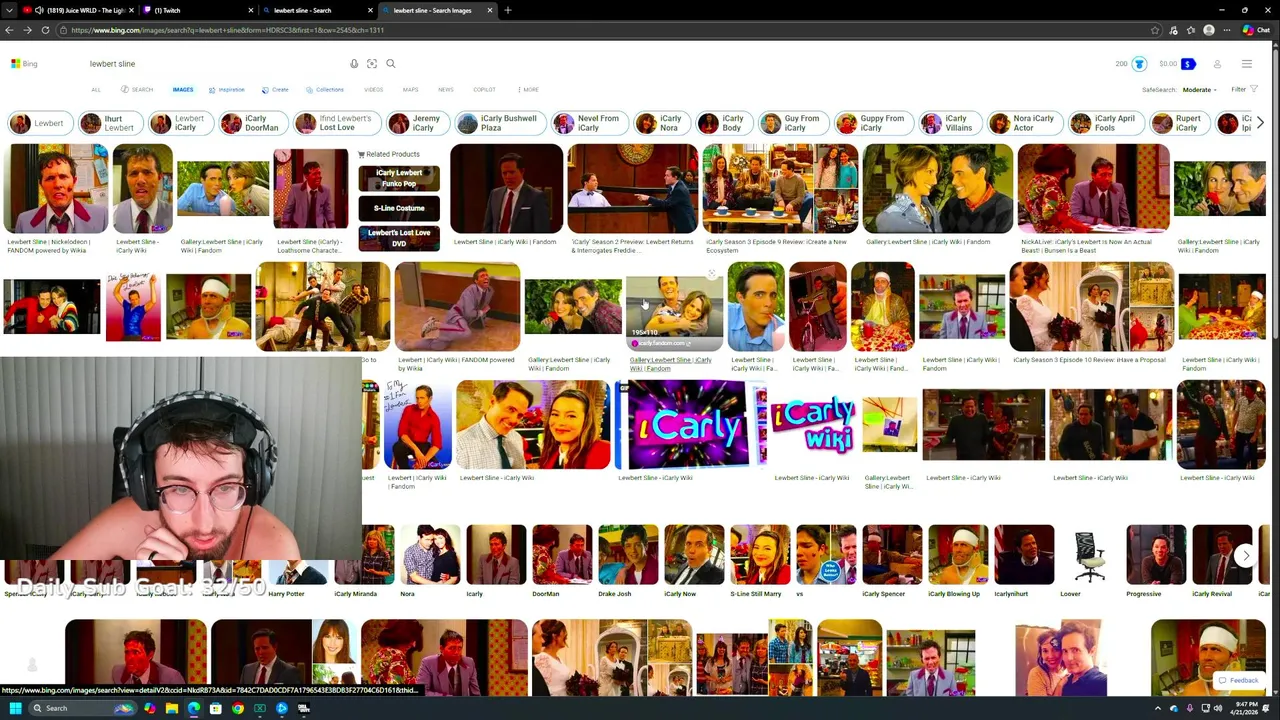Select the IMAGES tab

(x=183, y=90)
